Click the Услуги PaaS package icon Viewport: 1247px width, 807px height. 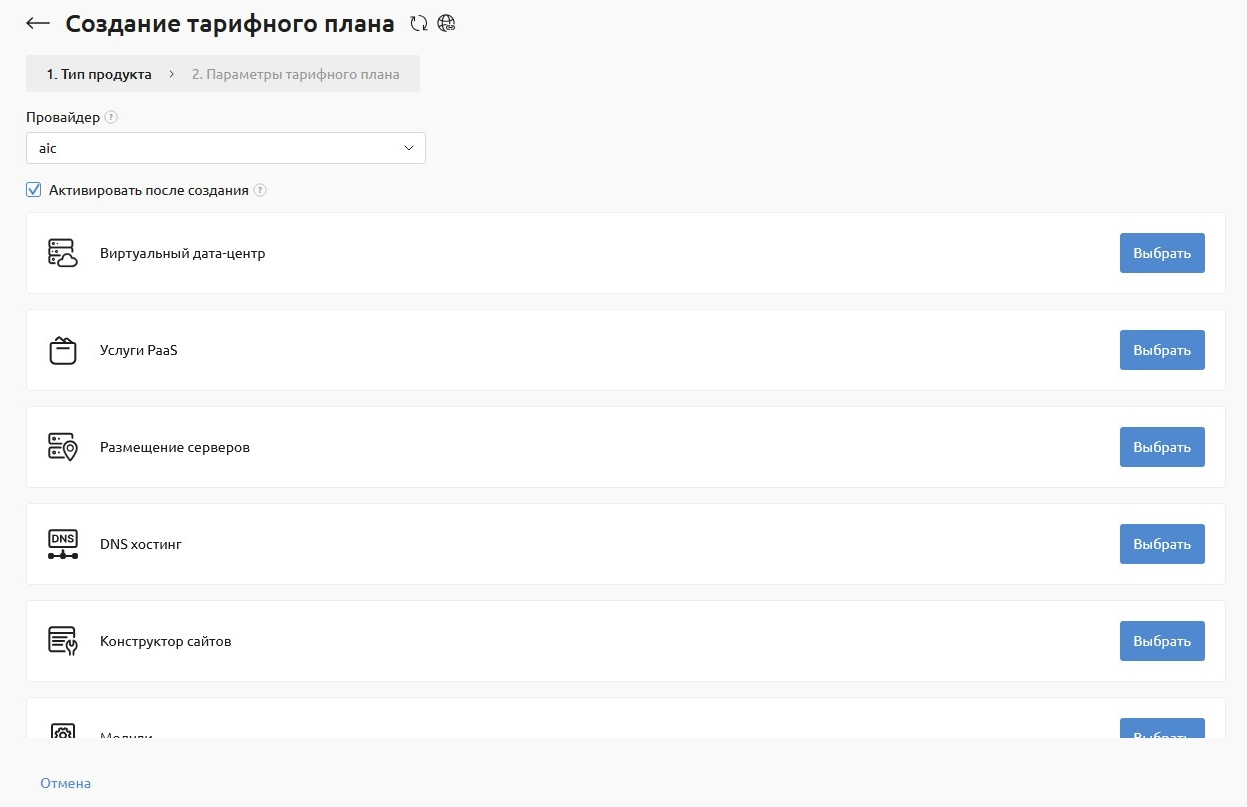click(x=63, y=350)
